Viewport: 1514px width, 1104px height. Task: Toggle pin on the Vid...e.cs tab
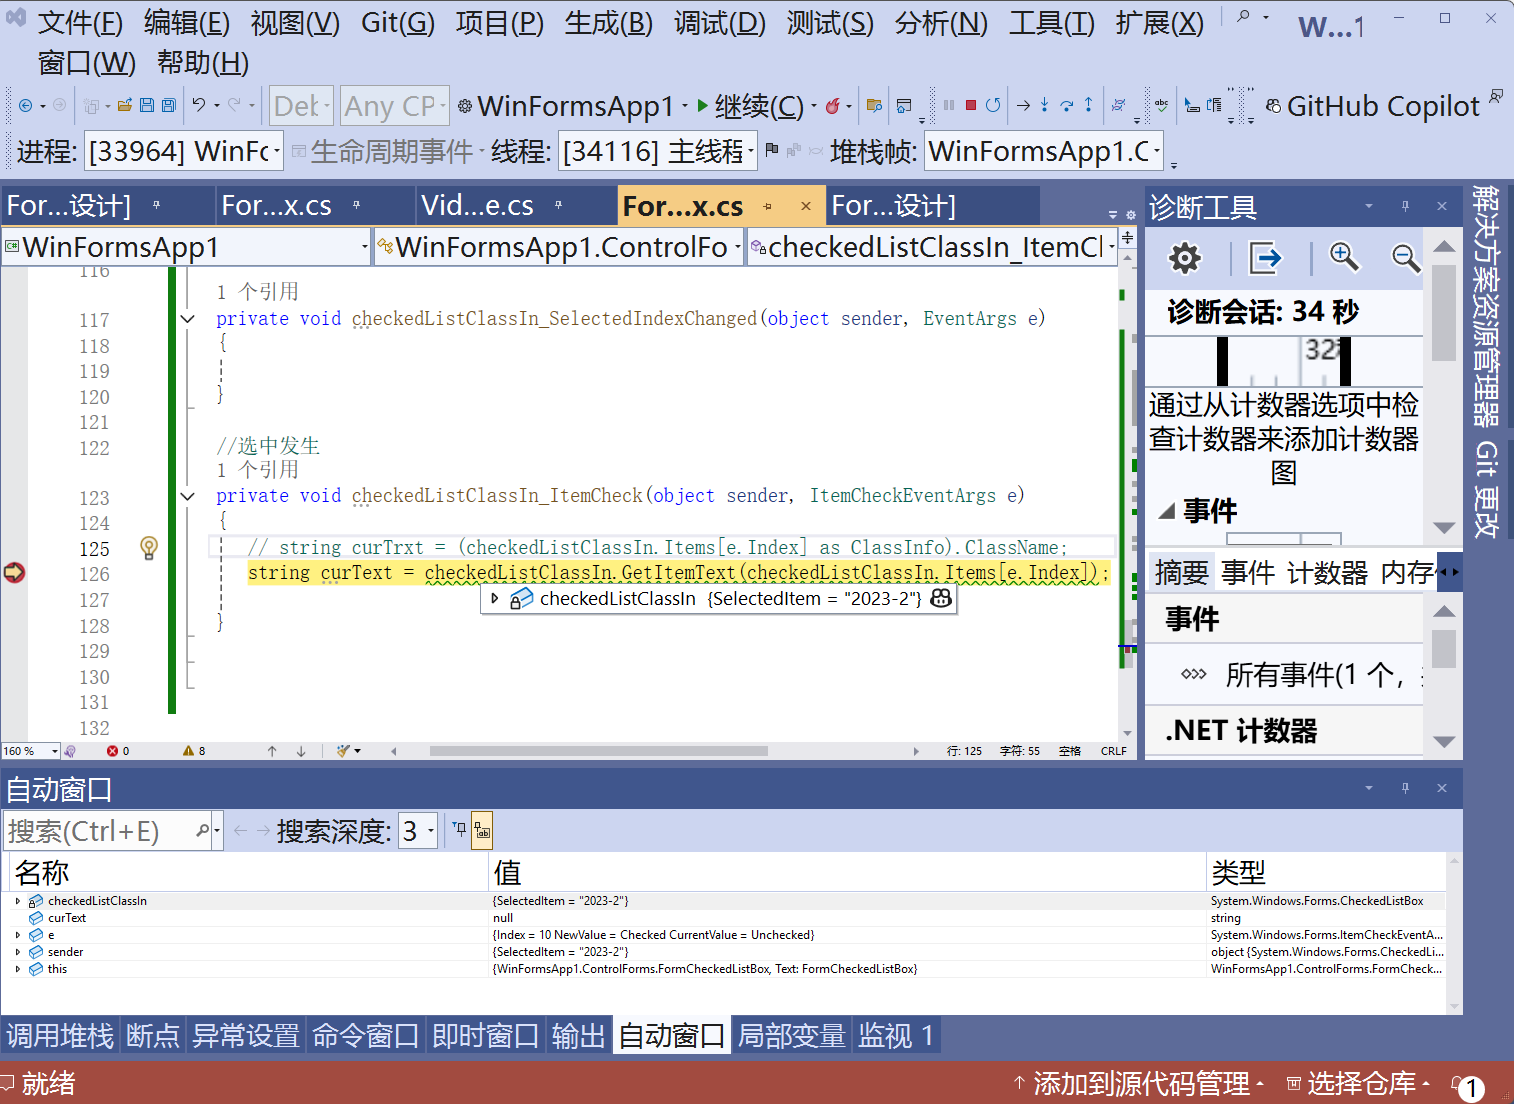(558, 205)
